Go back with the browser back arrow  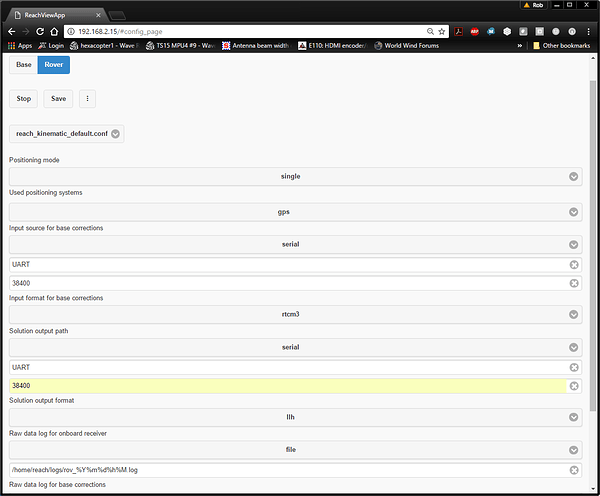click(12, 31)
